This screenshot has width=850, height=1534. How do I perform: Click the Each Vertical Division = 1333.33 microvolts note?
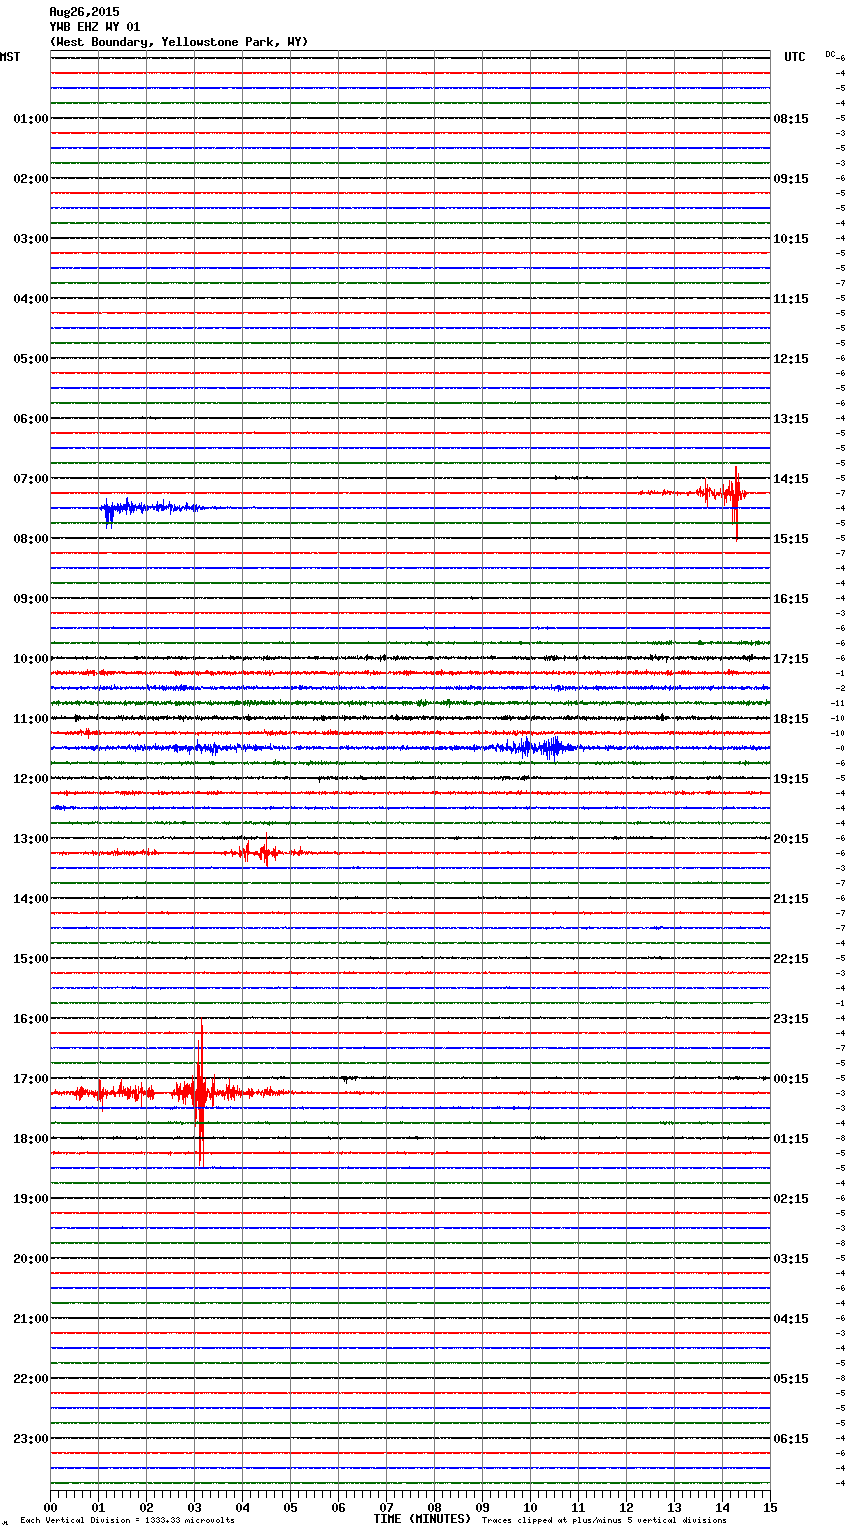127,1520
